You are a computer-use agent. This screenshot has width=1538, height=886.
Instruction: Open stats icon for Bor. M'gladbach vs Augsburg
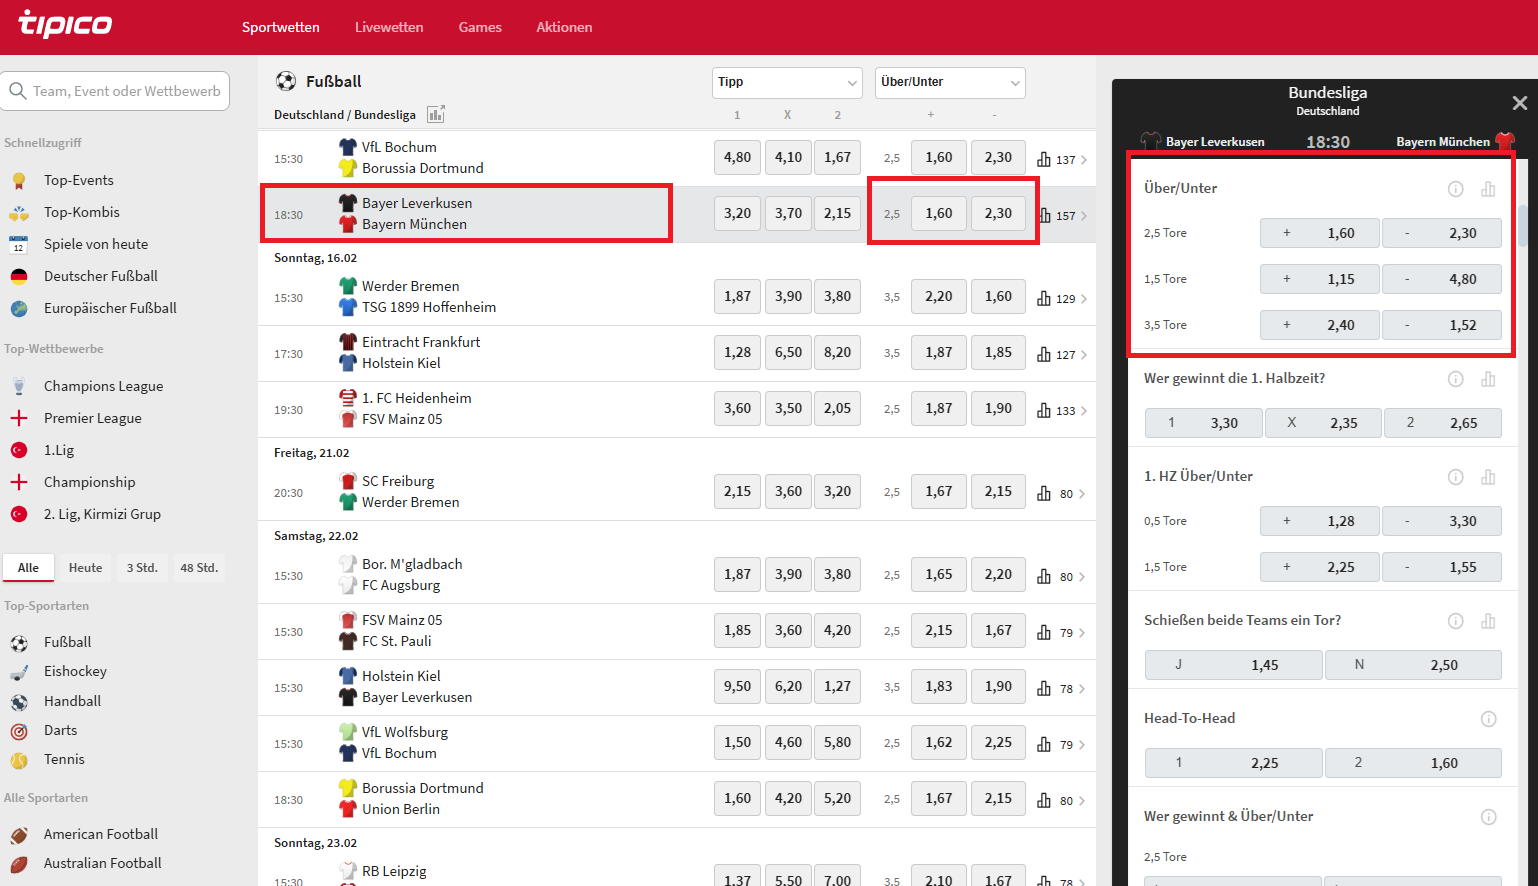1044,576
